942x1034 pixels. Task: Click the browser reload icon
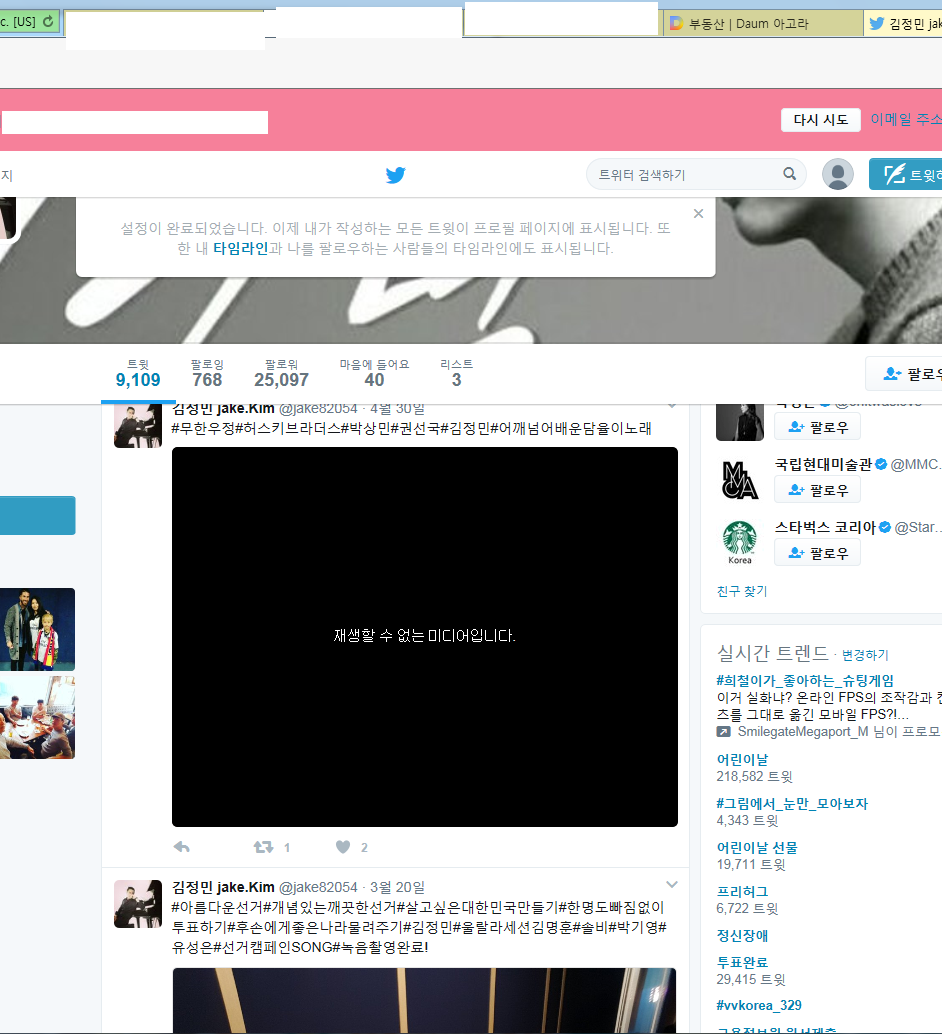48,21
